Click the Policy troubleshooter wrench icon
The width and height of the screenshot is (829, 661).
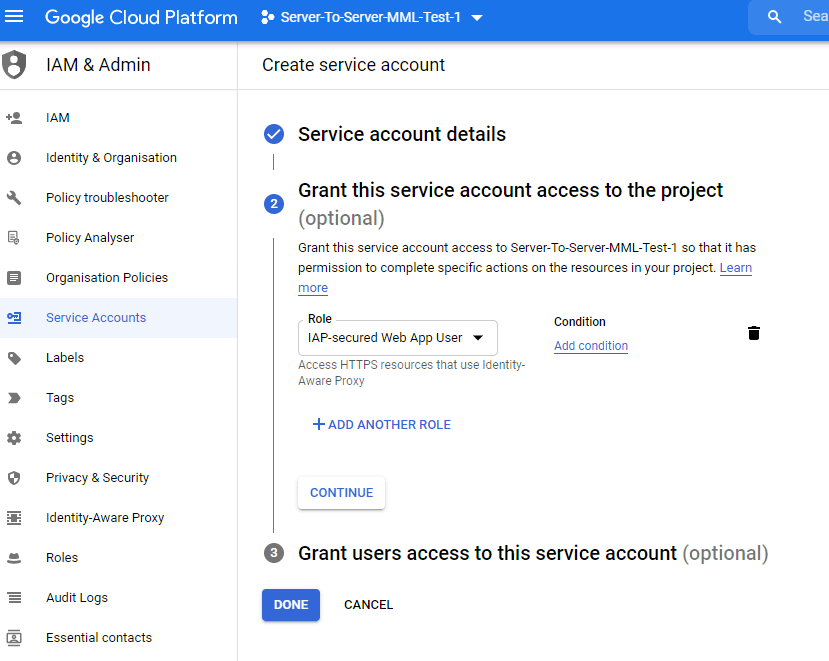(14, 198)
